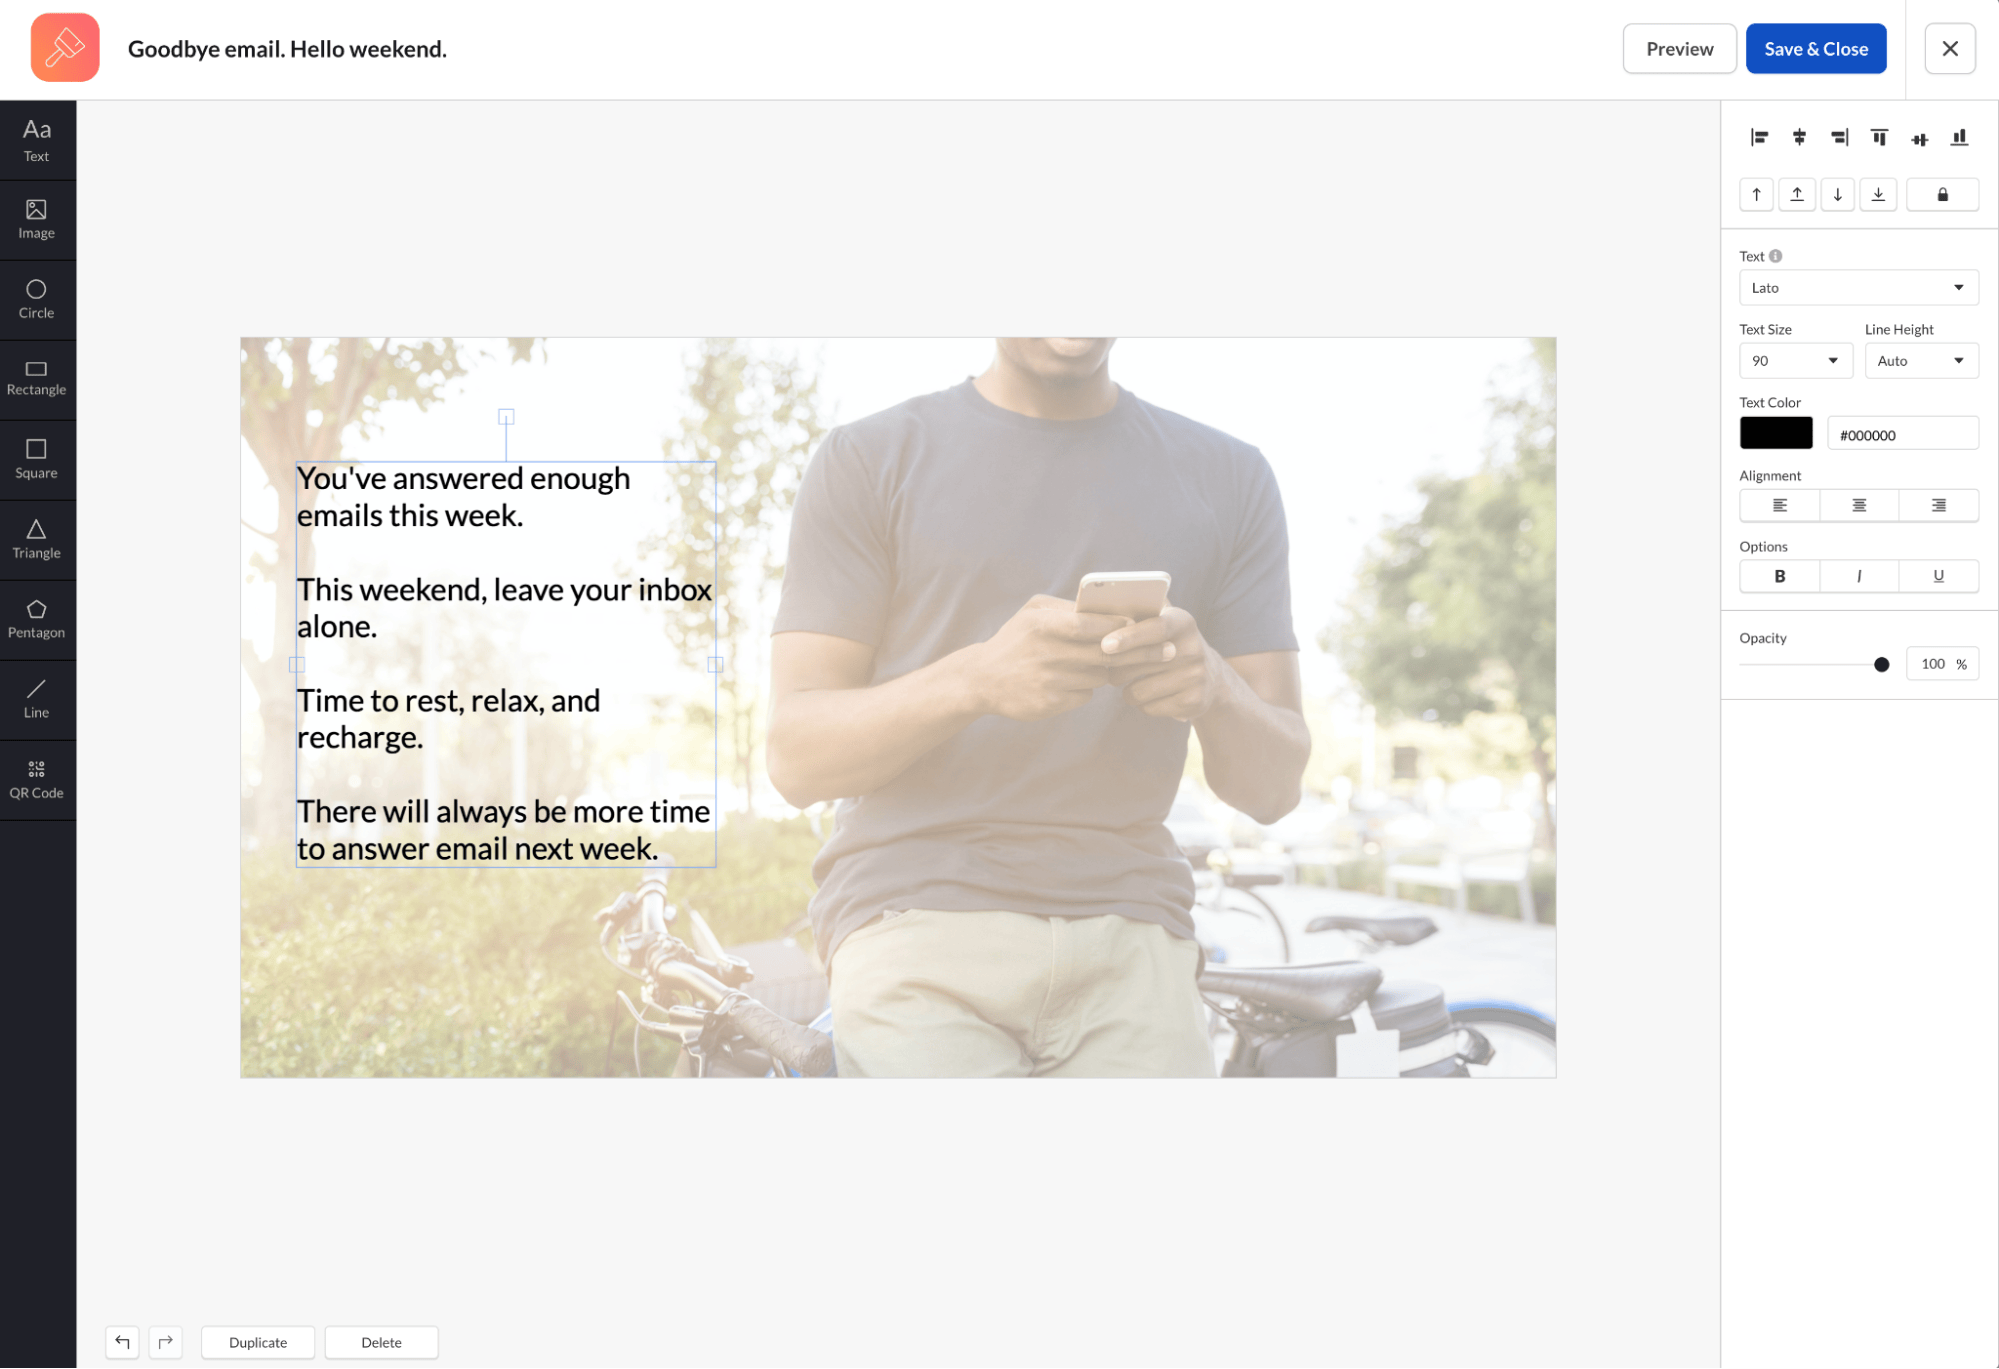The height and width of the screenshot is (1369, 1999).
Task: Expand the Text Size dropdown
Action: click(1795, 360)
